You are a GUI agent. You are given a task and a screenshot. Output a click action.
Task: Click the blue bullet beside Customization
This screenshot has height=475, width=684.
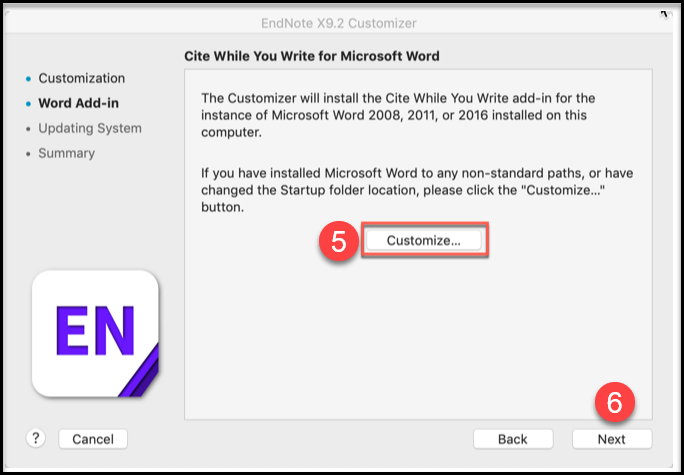click(x=28, y=78)
